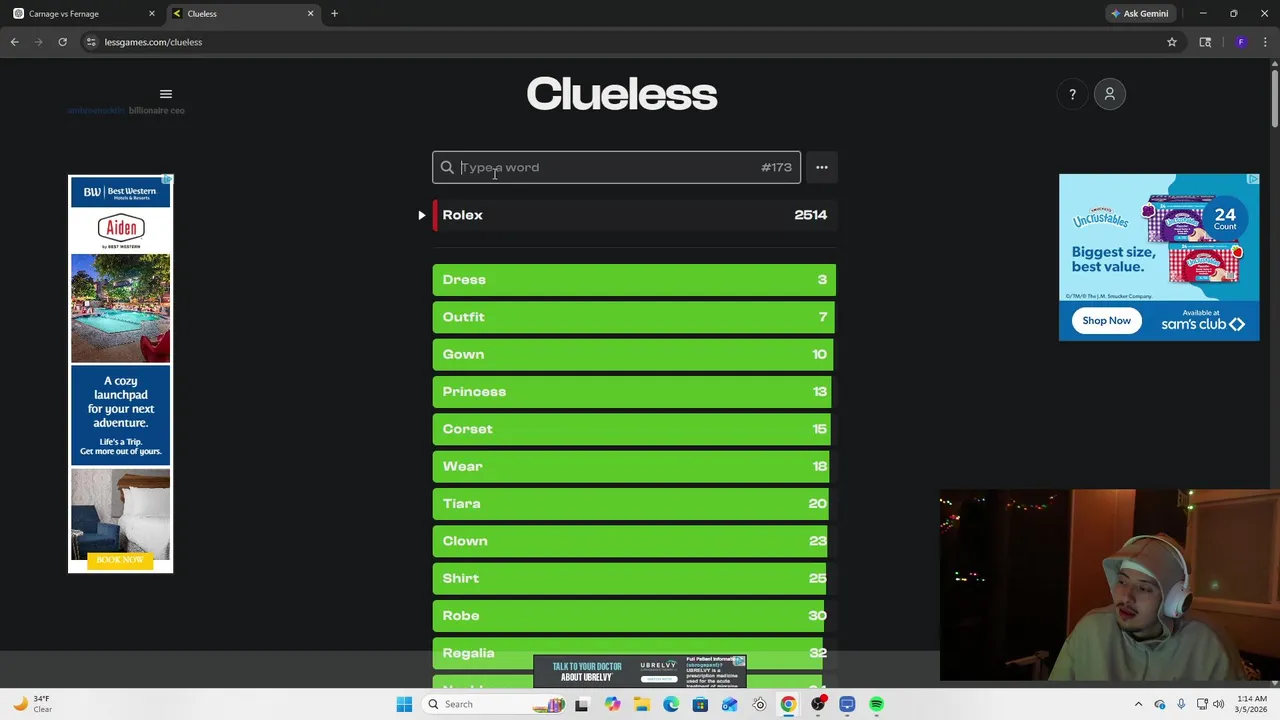Open Chrome three-dot menu
1280x720 pixels.
tap(1265, 42)
